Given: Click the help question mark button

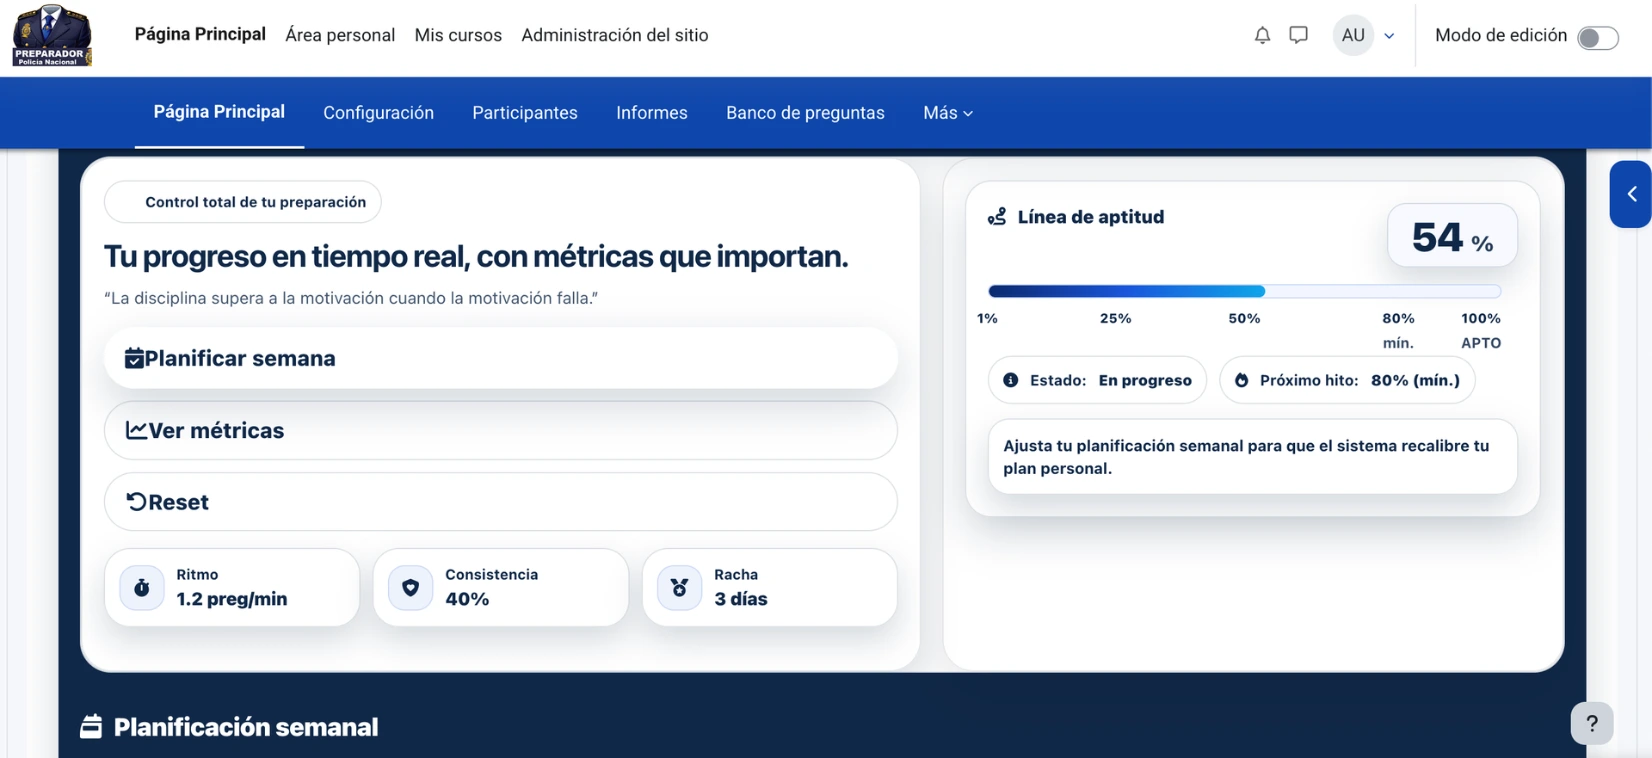Looking at the screenshot, I should coord(1591,723).
